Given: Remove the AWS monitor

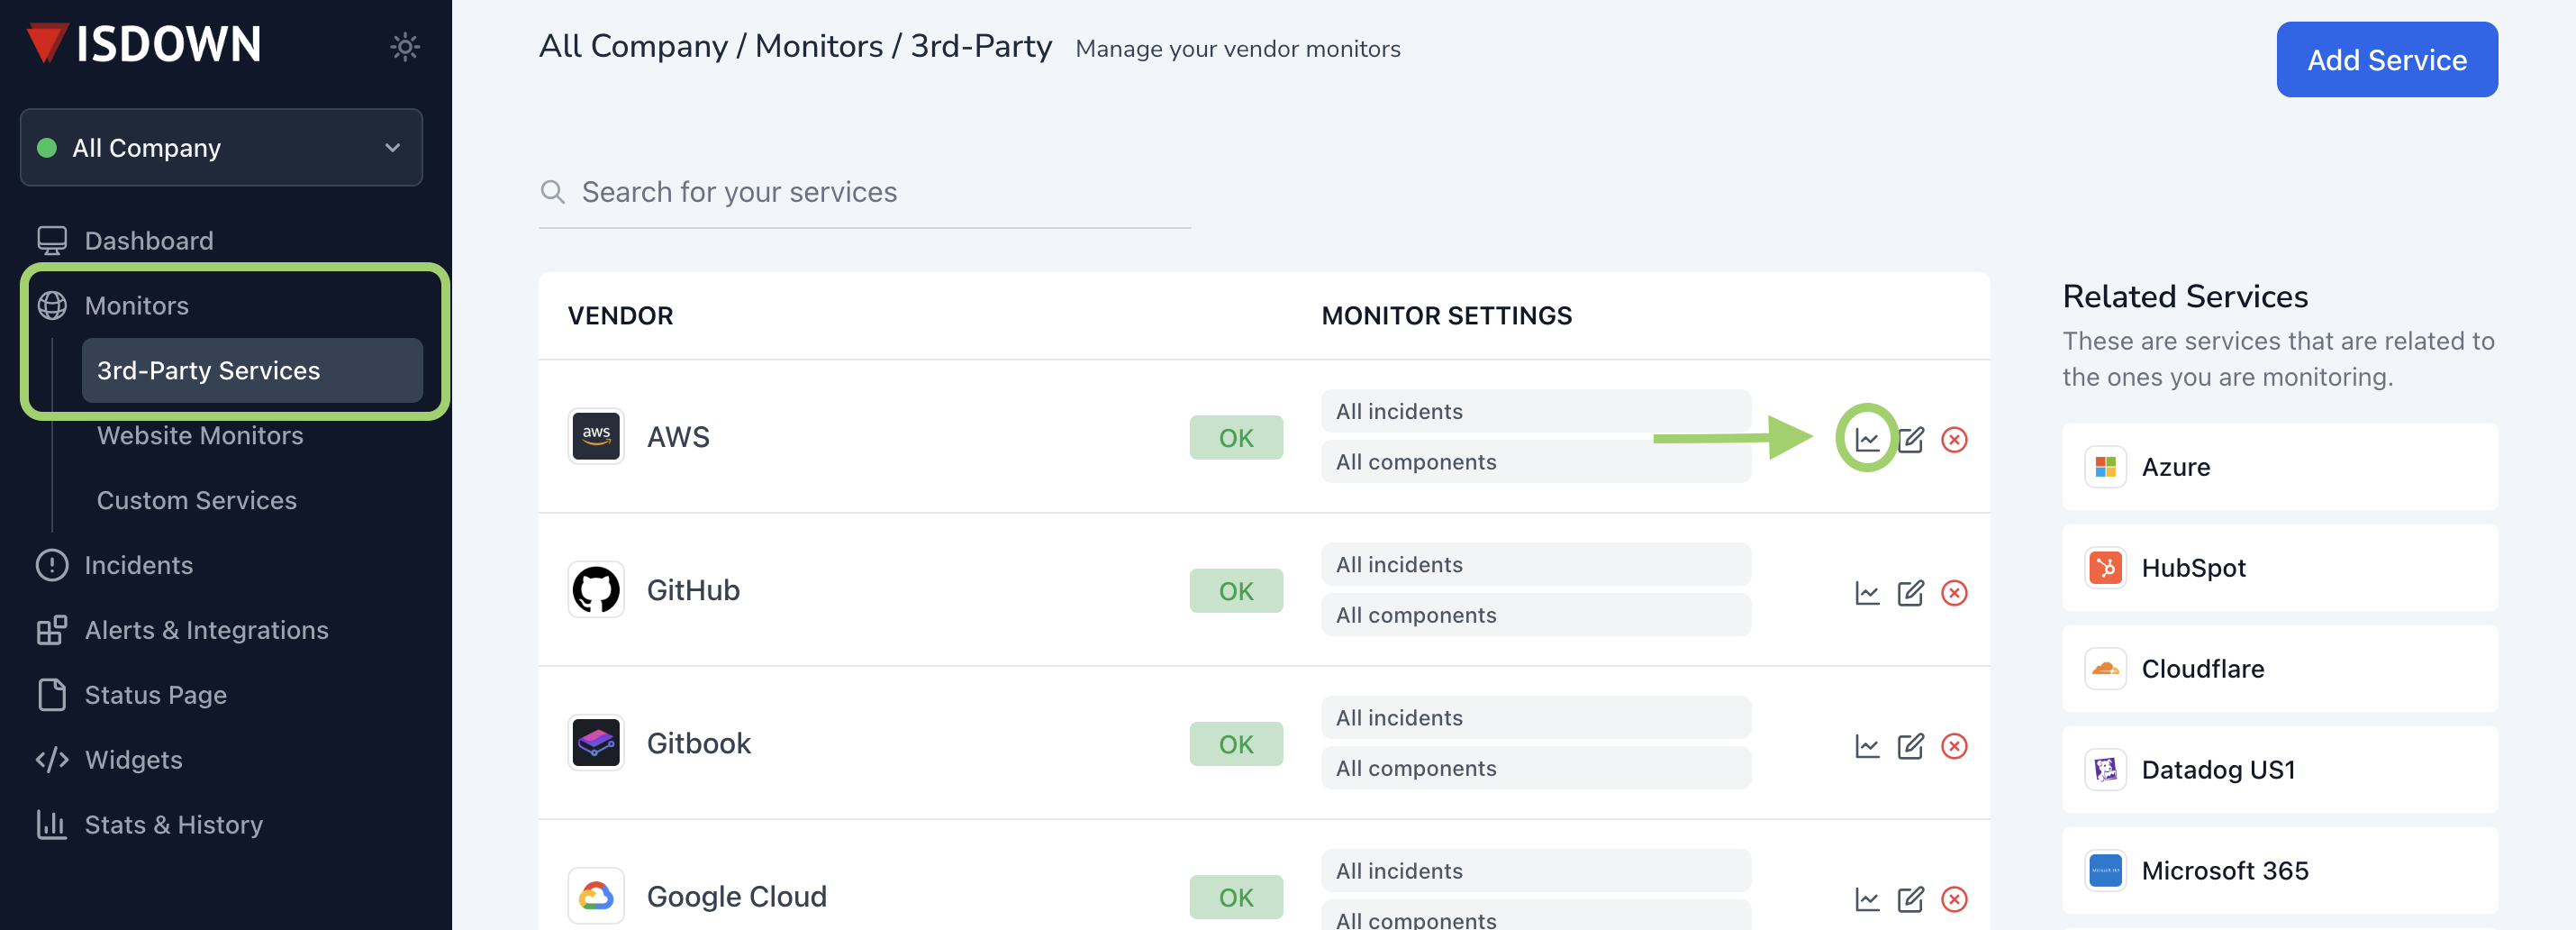Looking at the screenshot, I should coord(1953,439).
